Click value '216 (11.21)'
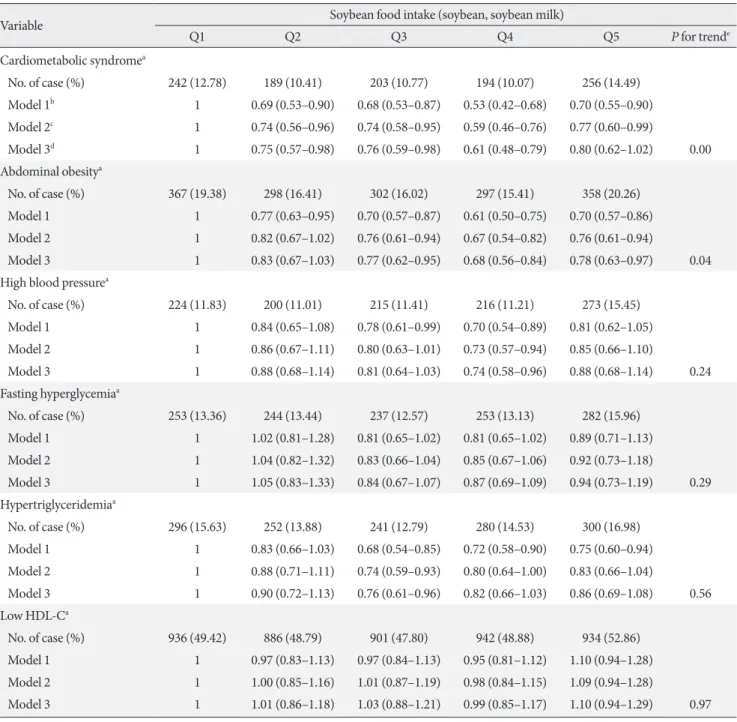 (x=505, y=305)
